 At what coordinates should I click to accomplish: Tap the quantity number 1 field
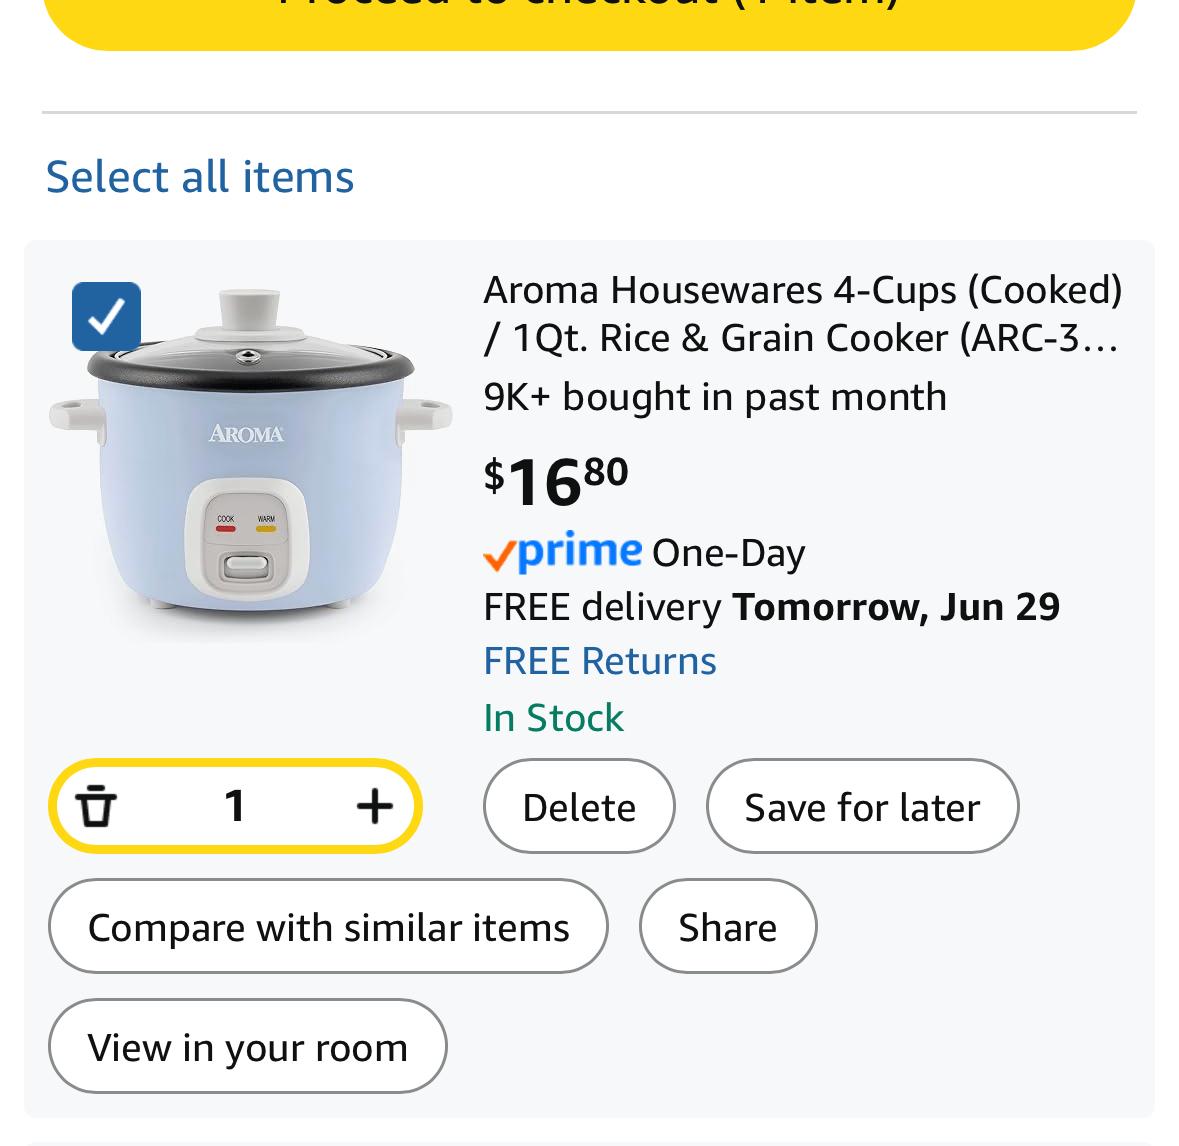235,806
